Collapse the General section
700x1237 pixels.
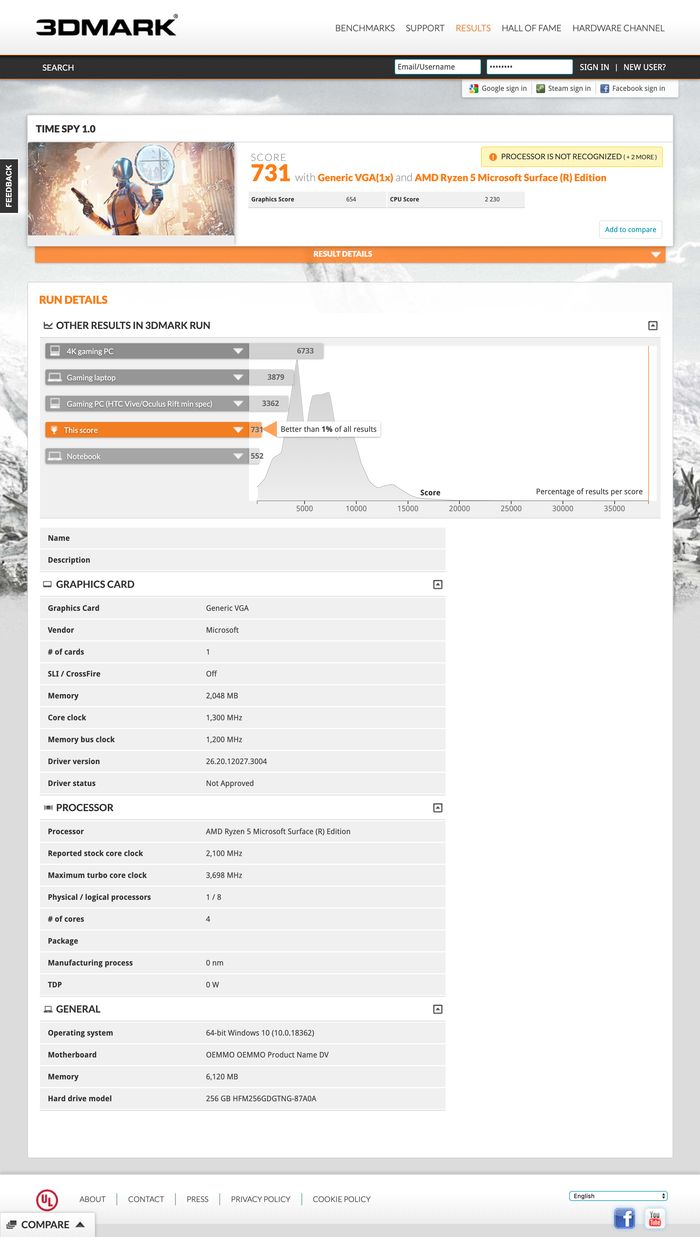[437, 1010]
